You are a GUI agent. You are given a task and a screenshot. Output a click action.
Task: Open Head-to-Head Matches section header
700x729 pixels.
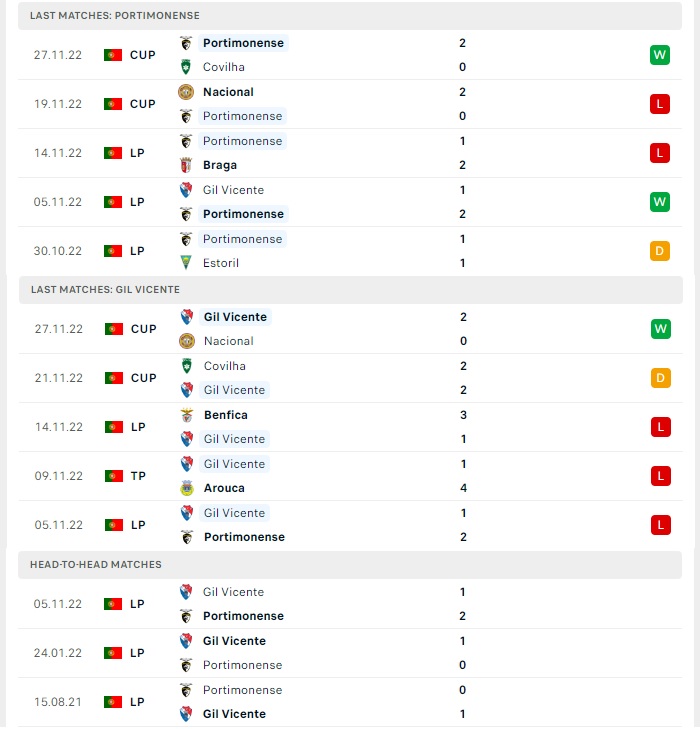pyautogui.click(x=350, y=564)
